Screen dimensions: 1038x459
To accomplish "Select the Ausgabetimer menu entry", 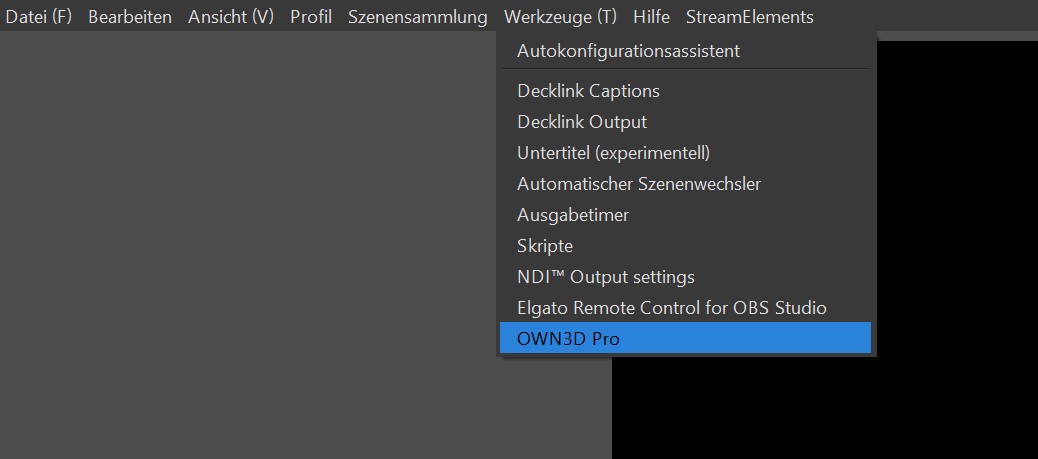I will (x=573, y=215).
